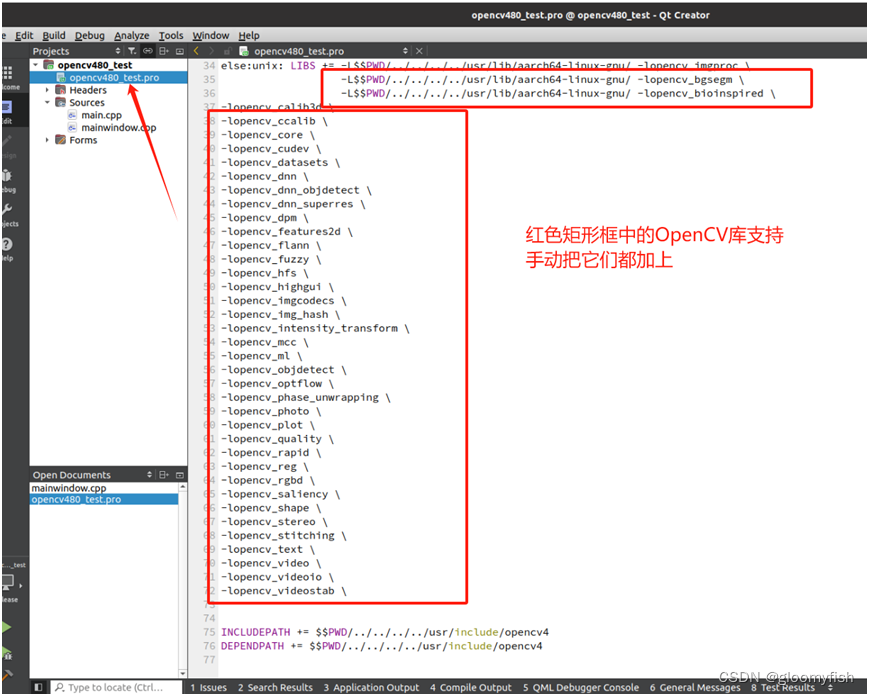Run the project with the green play icon
The height and width of the screenshot is (696, 869).
(x=10, y=626)
